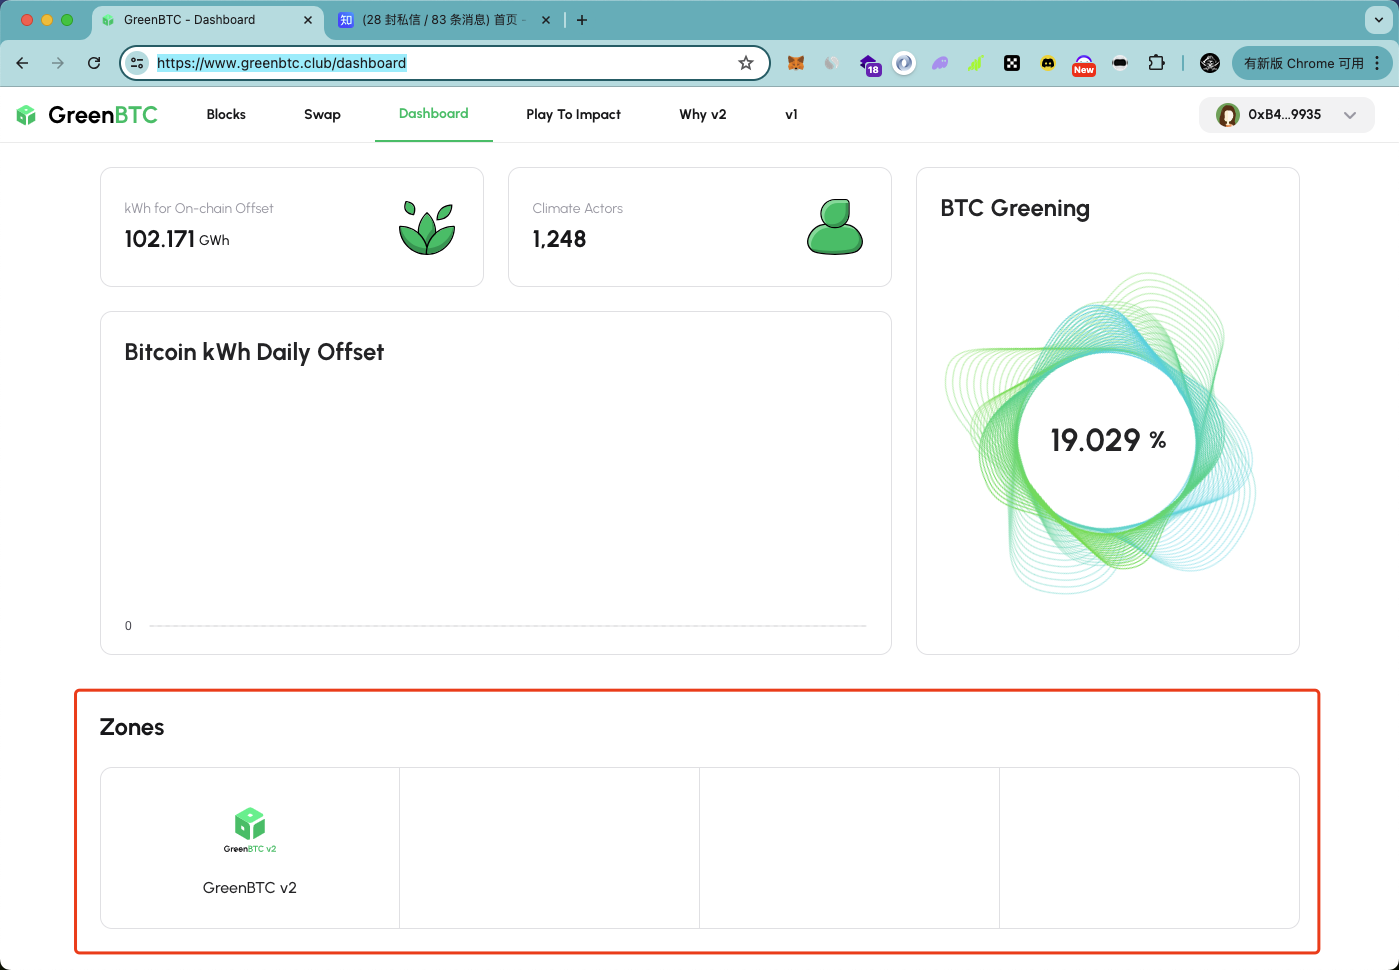The width and height of the screenshot is (1399, 970).
Task: Open the Swap page
Action: (322, 115)
